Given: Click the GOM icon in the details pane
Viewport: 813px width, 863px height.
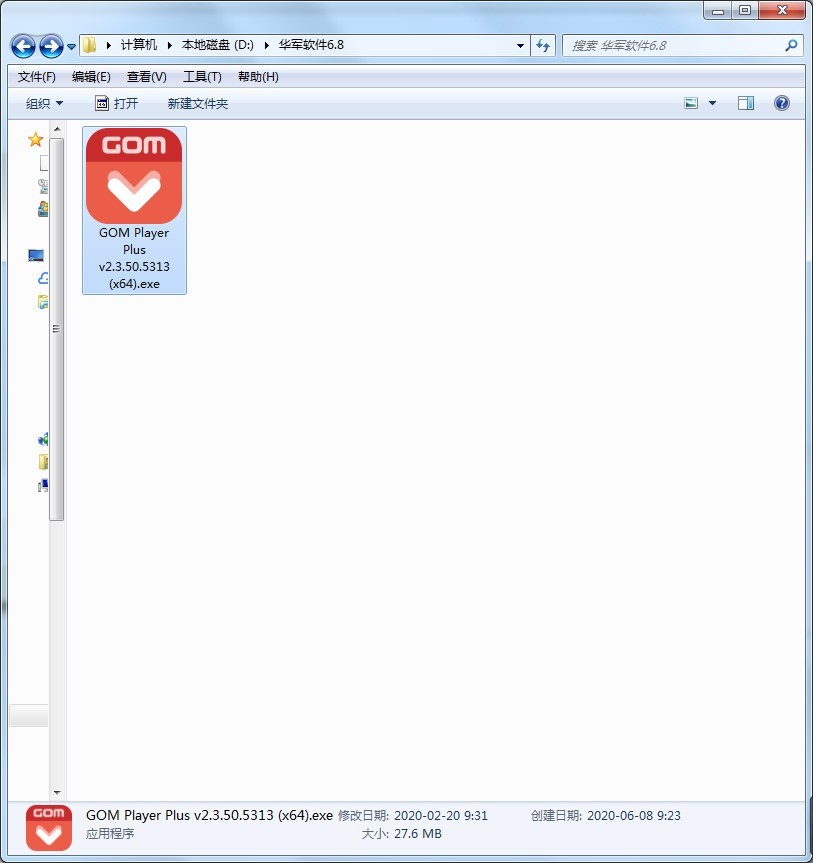Looking at the screenshot, I should pos(48,828).
